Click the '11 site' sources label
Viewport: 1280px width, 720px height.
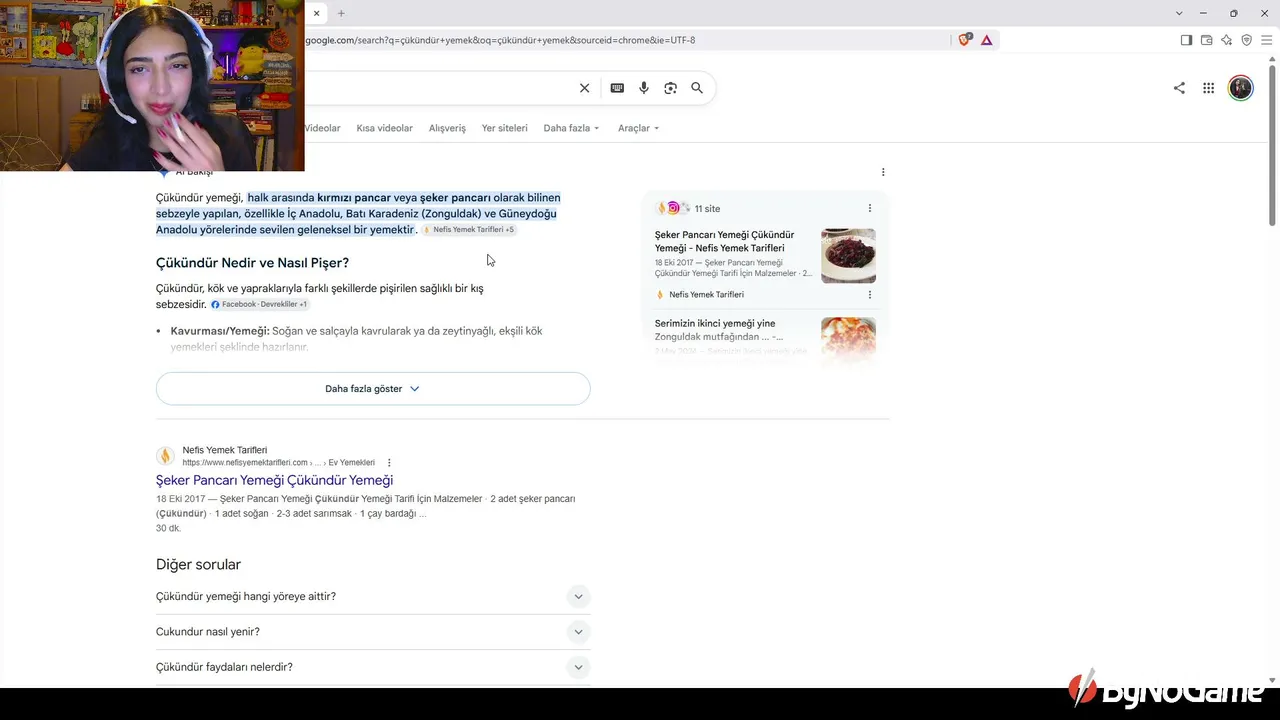707,209
